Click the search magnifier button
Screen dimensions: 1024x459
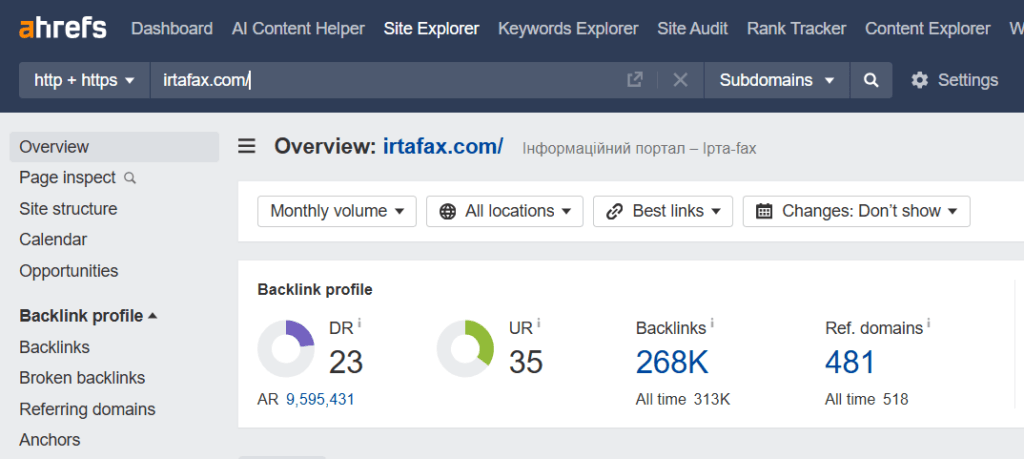coord(871,80)
